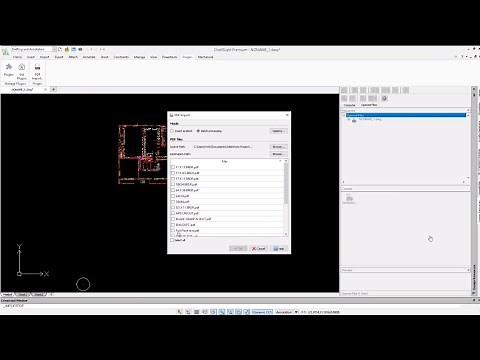
Task: Toggle LineWeight display in the status bar
Action: coord(239,312)
